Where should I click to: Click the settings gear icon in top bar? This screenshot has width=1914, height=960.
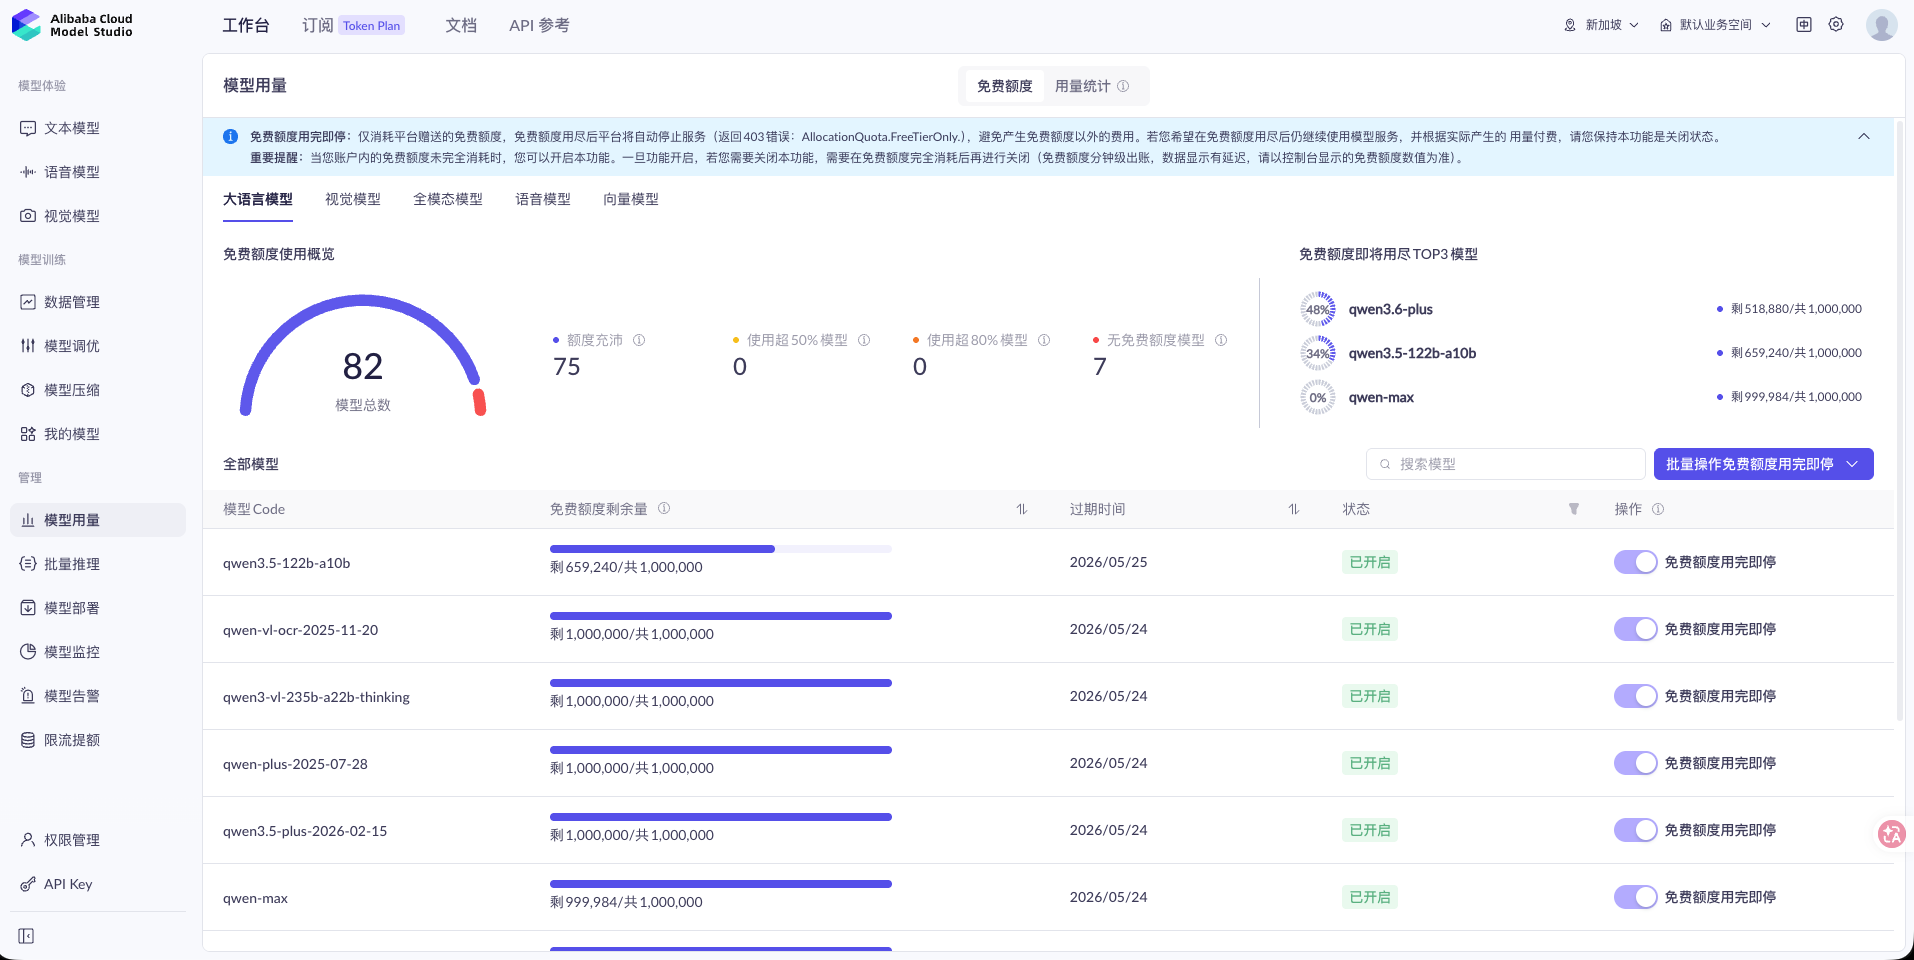click(x=1836, y=25)
